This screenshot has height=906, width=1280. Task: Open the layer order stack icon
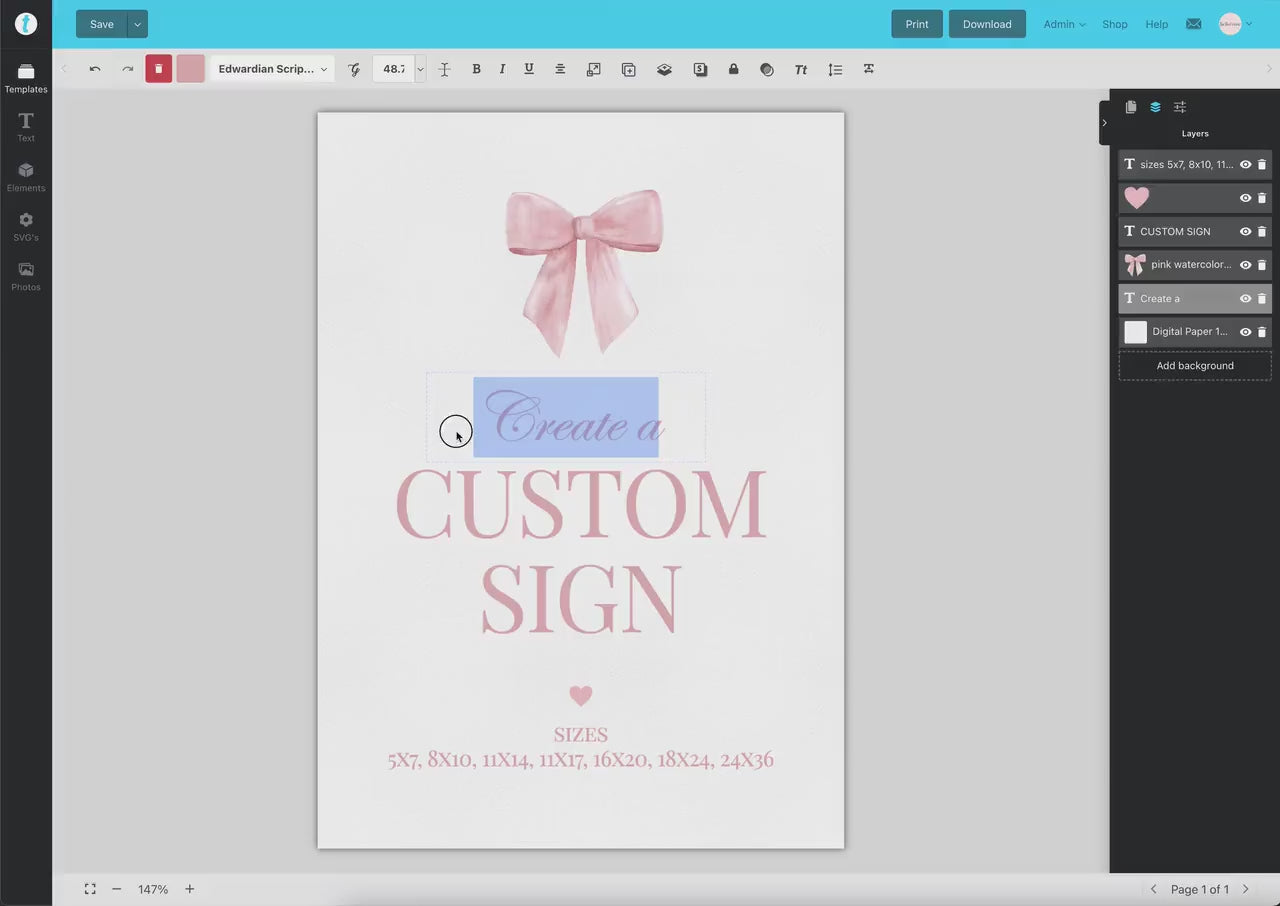tap(664, 69)
